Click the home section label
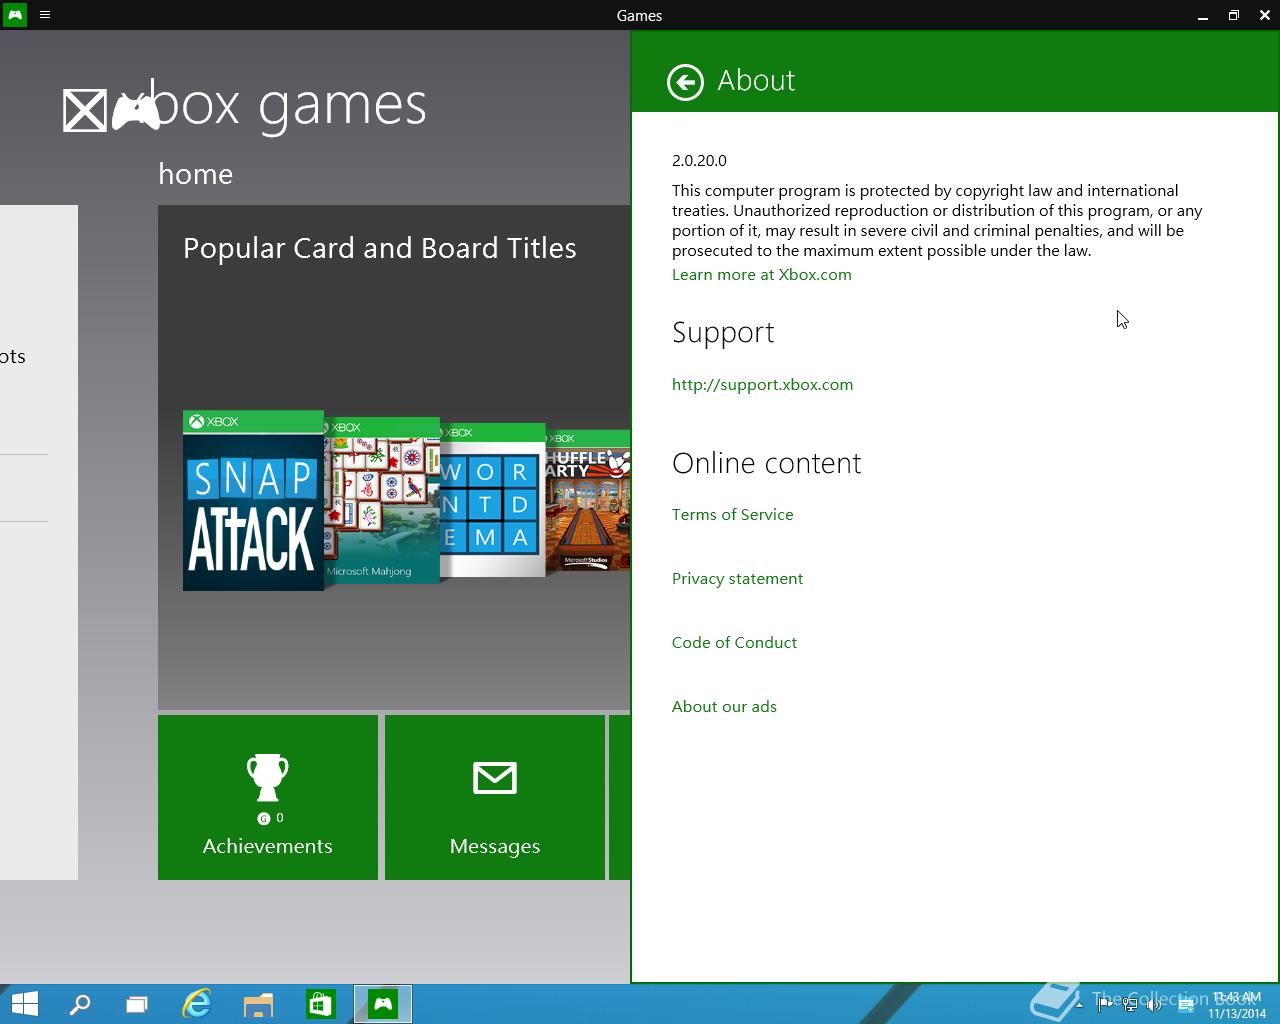 click(196, 174)
